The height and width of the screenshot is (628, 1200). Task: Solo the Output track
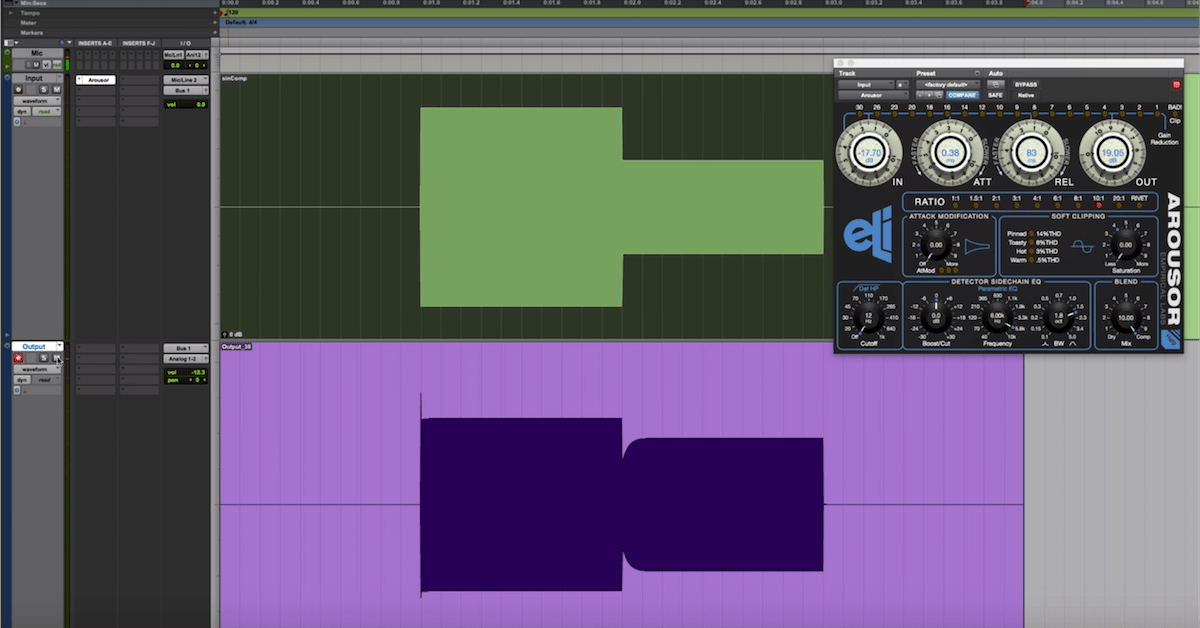tap(44, 358)
